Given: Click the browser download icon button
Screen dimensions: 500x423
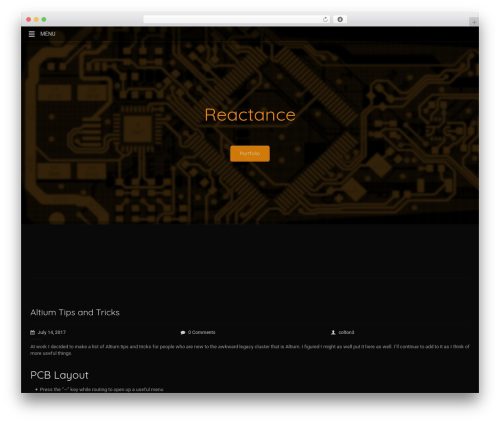Looking at the screenshot, I should coord(340,19).
